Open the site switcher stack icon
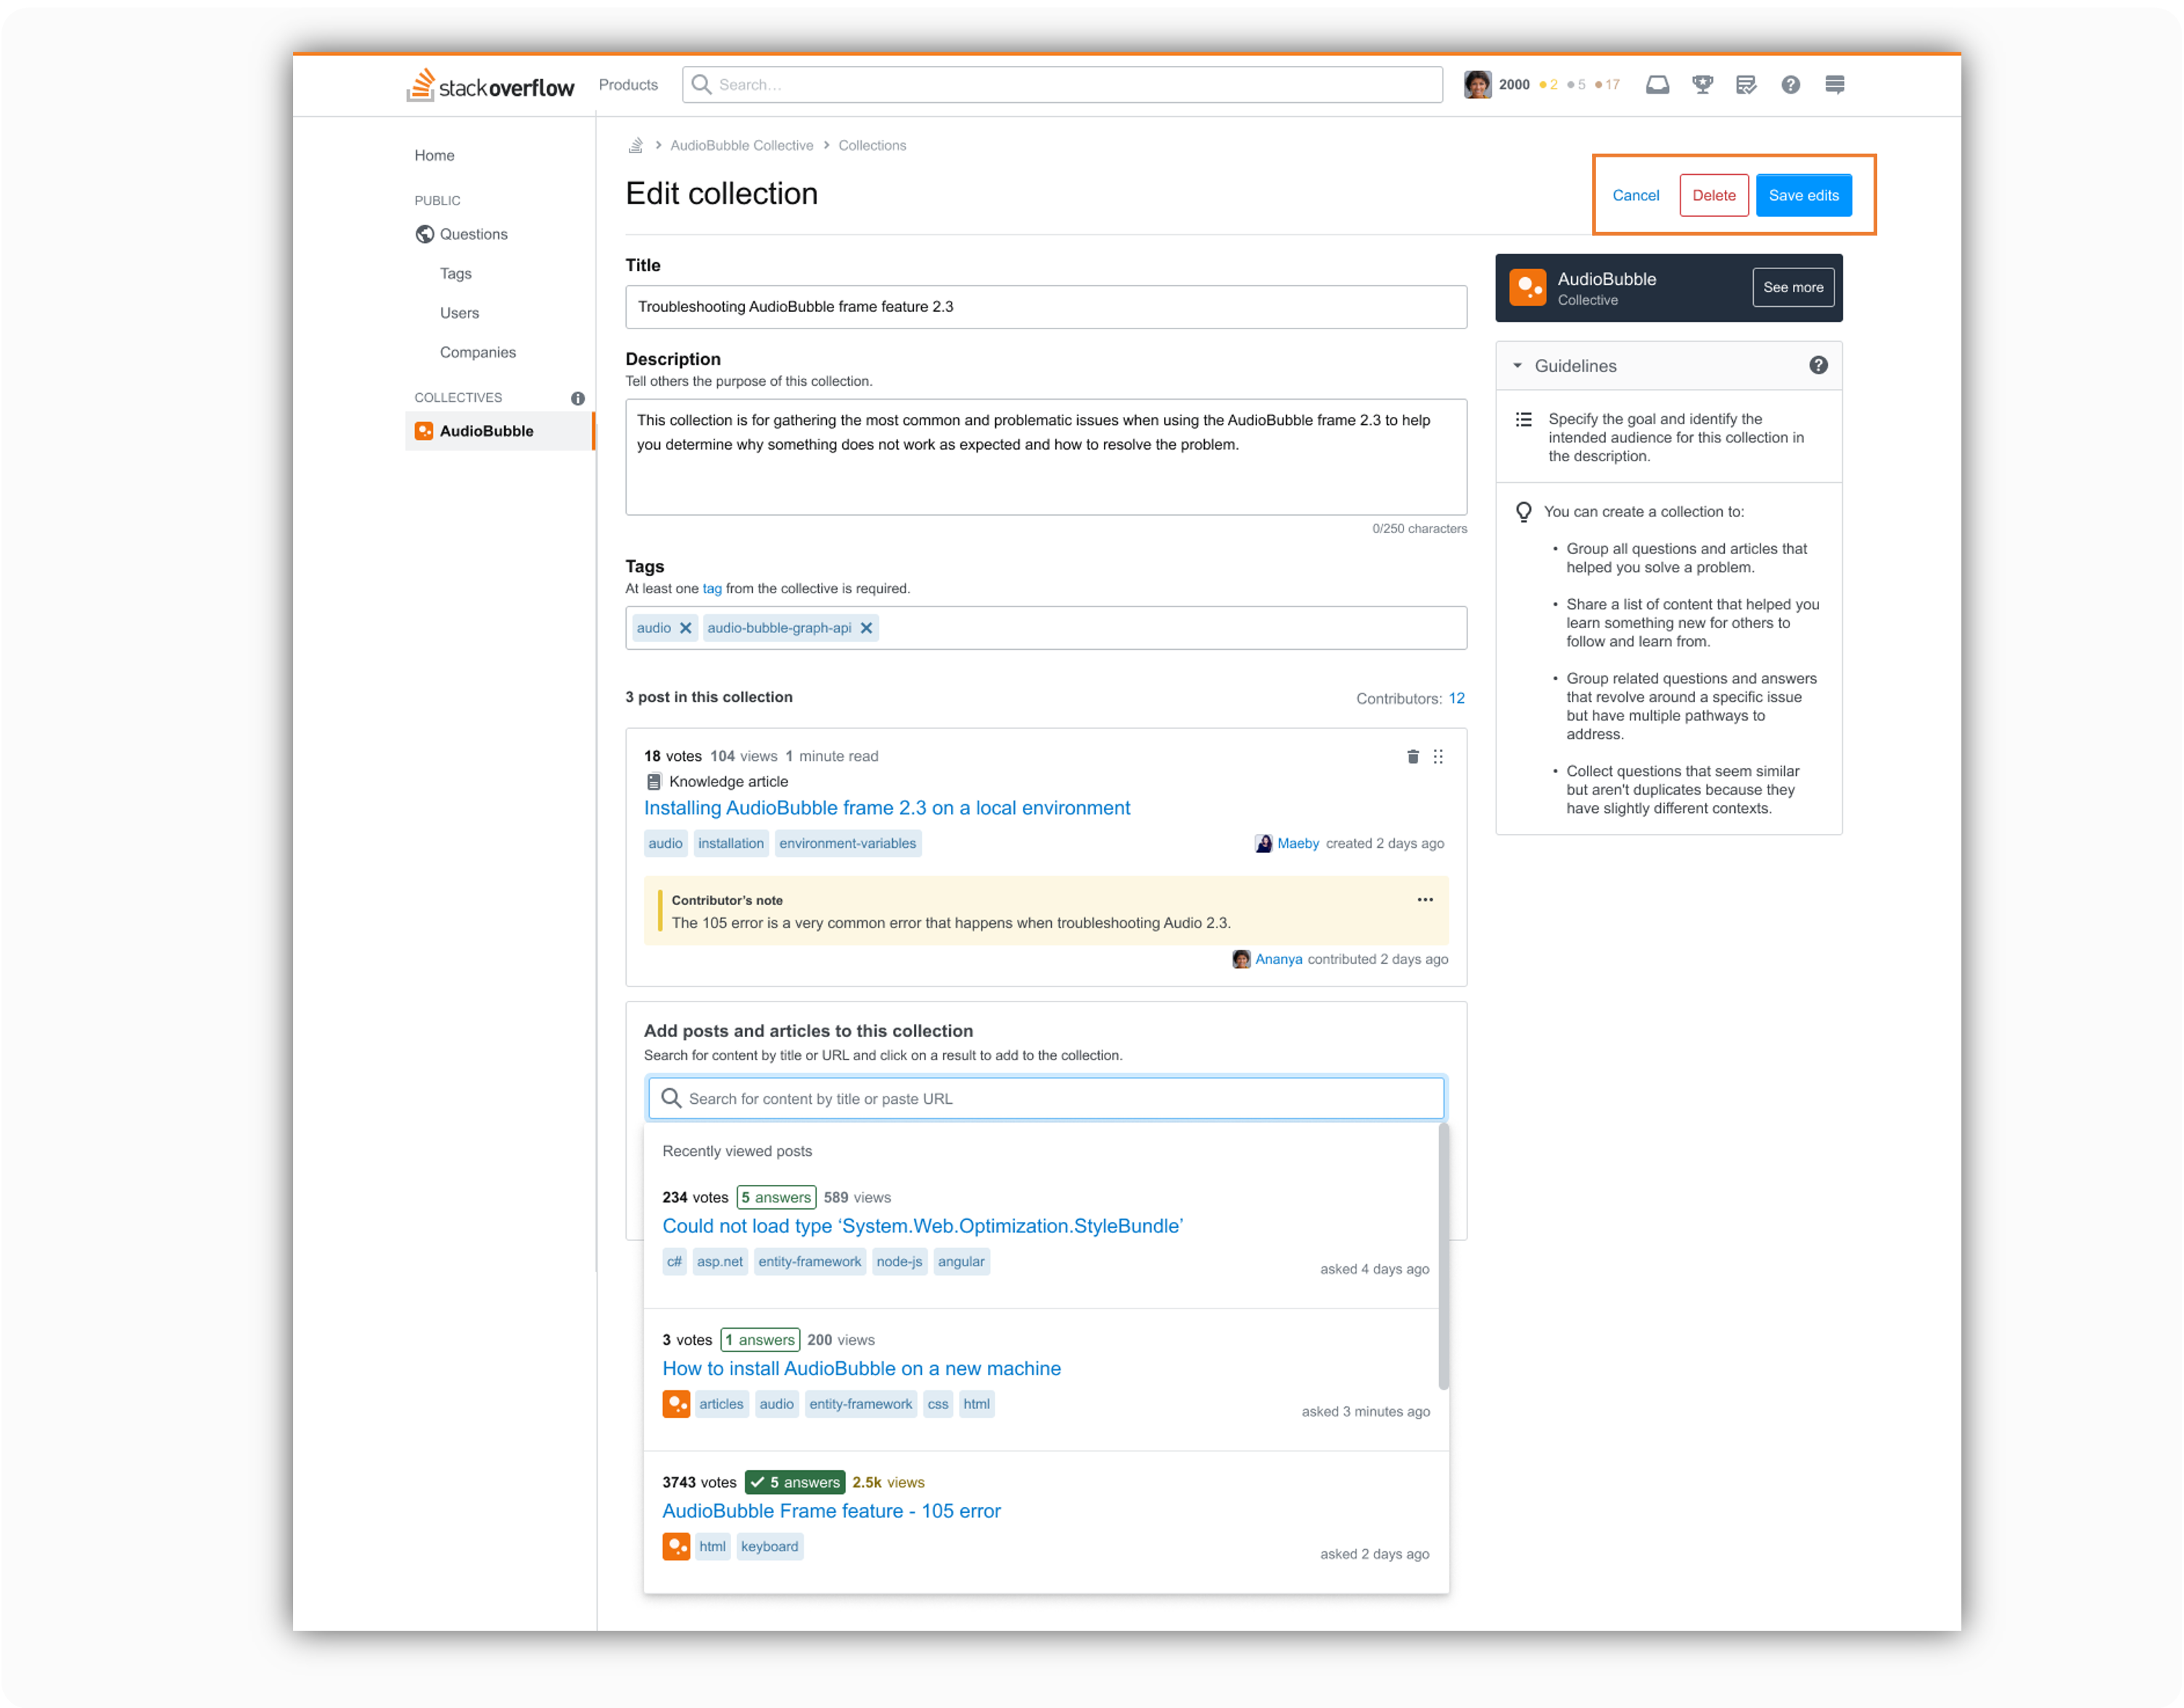The width and height of the screenshot is (2184, 1708). (1834, 85)
